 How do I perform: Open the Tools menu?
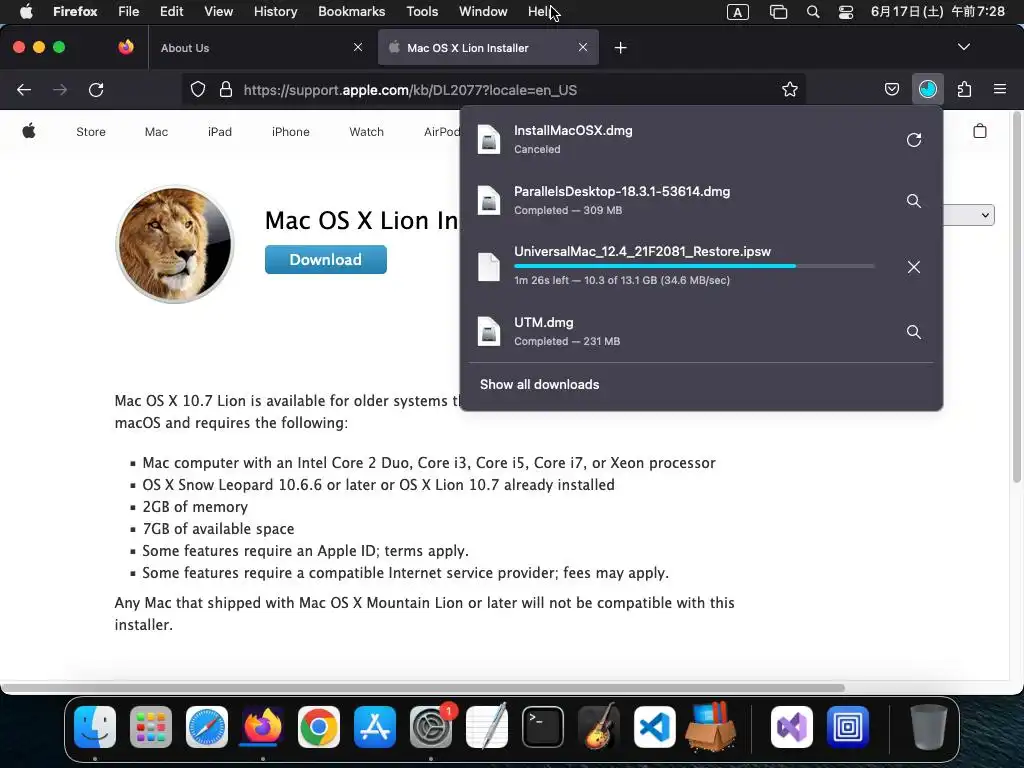point(422,12)
